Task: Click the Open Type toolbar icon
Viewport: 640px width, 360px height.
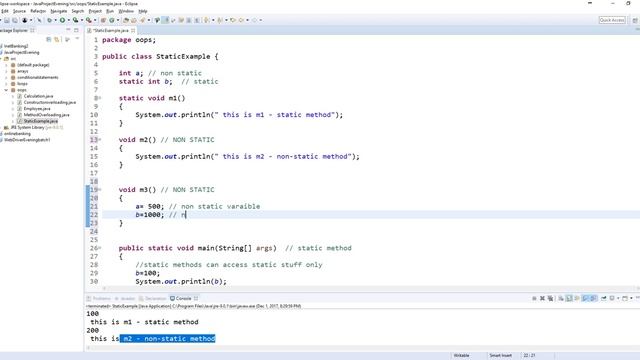Action: (126, 20)
